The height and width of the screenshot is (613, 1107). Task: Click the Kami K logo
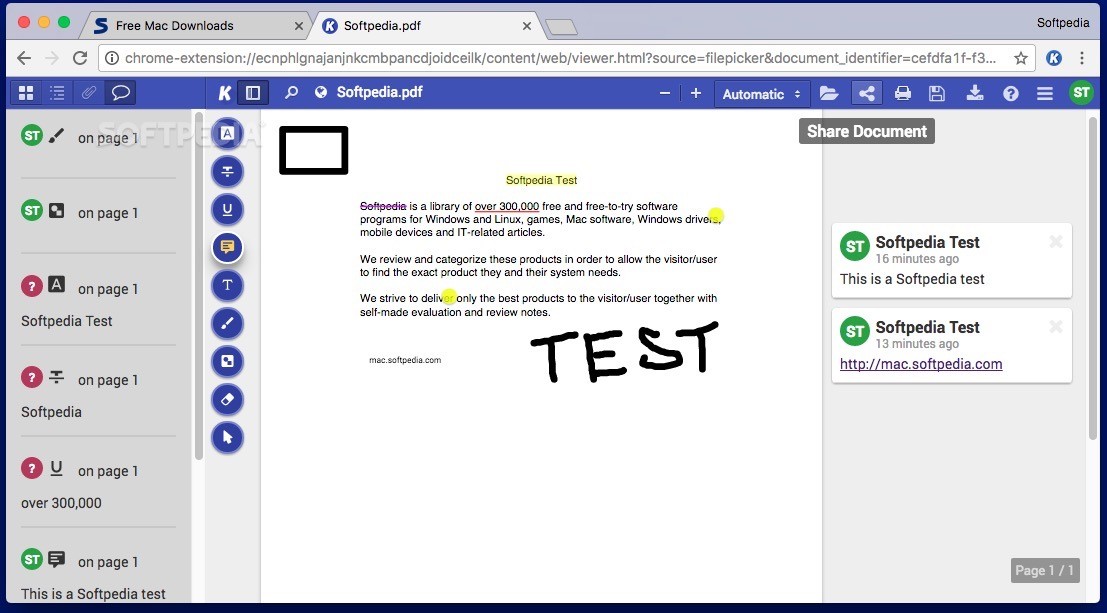[x=225, y=93]
